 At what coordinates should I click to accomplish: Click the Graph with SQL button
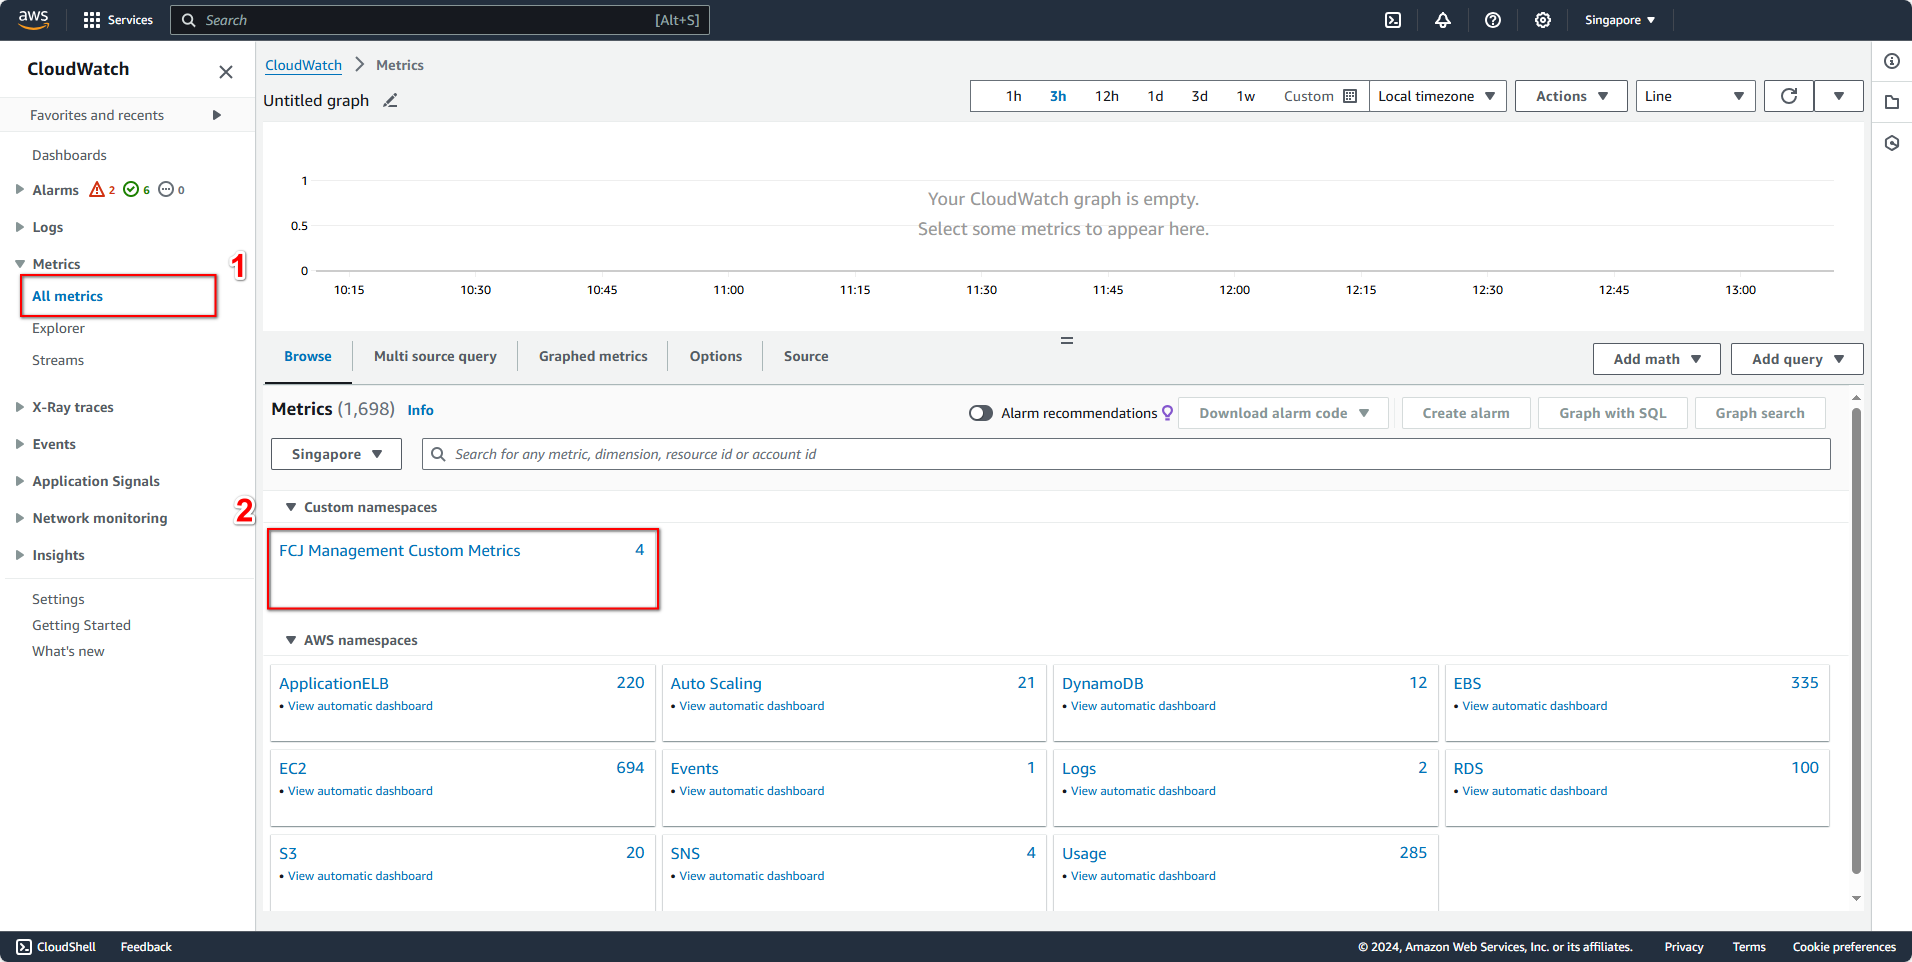pyautogui.click(x=1612, y=413)
